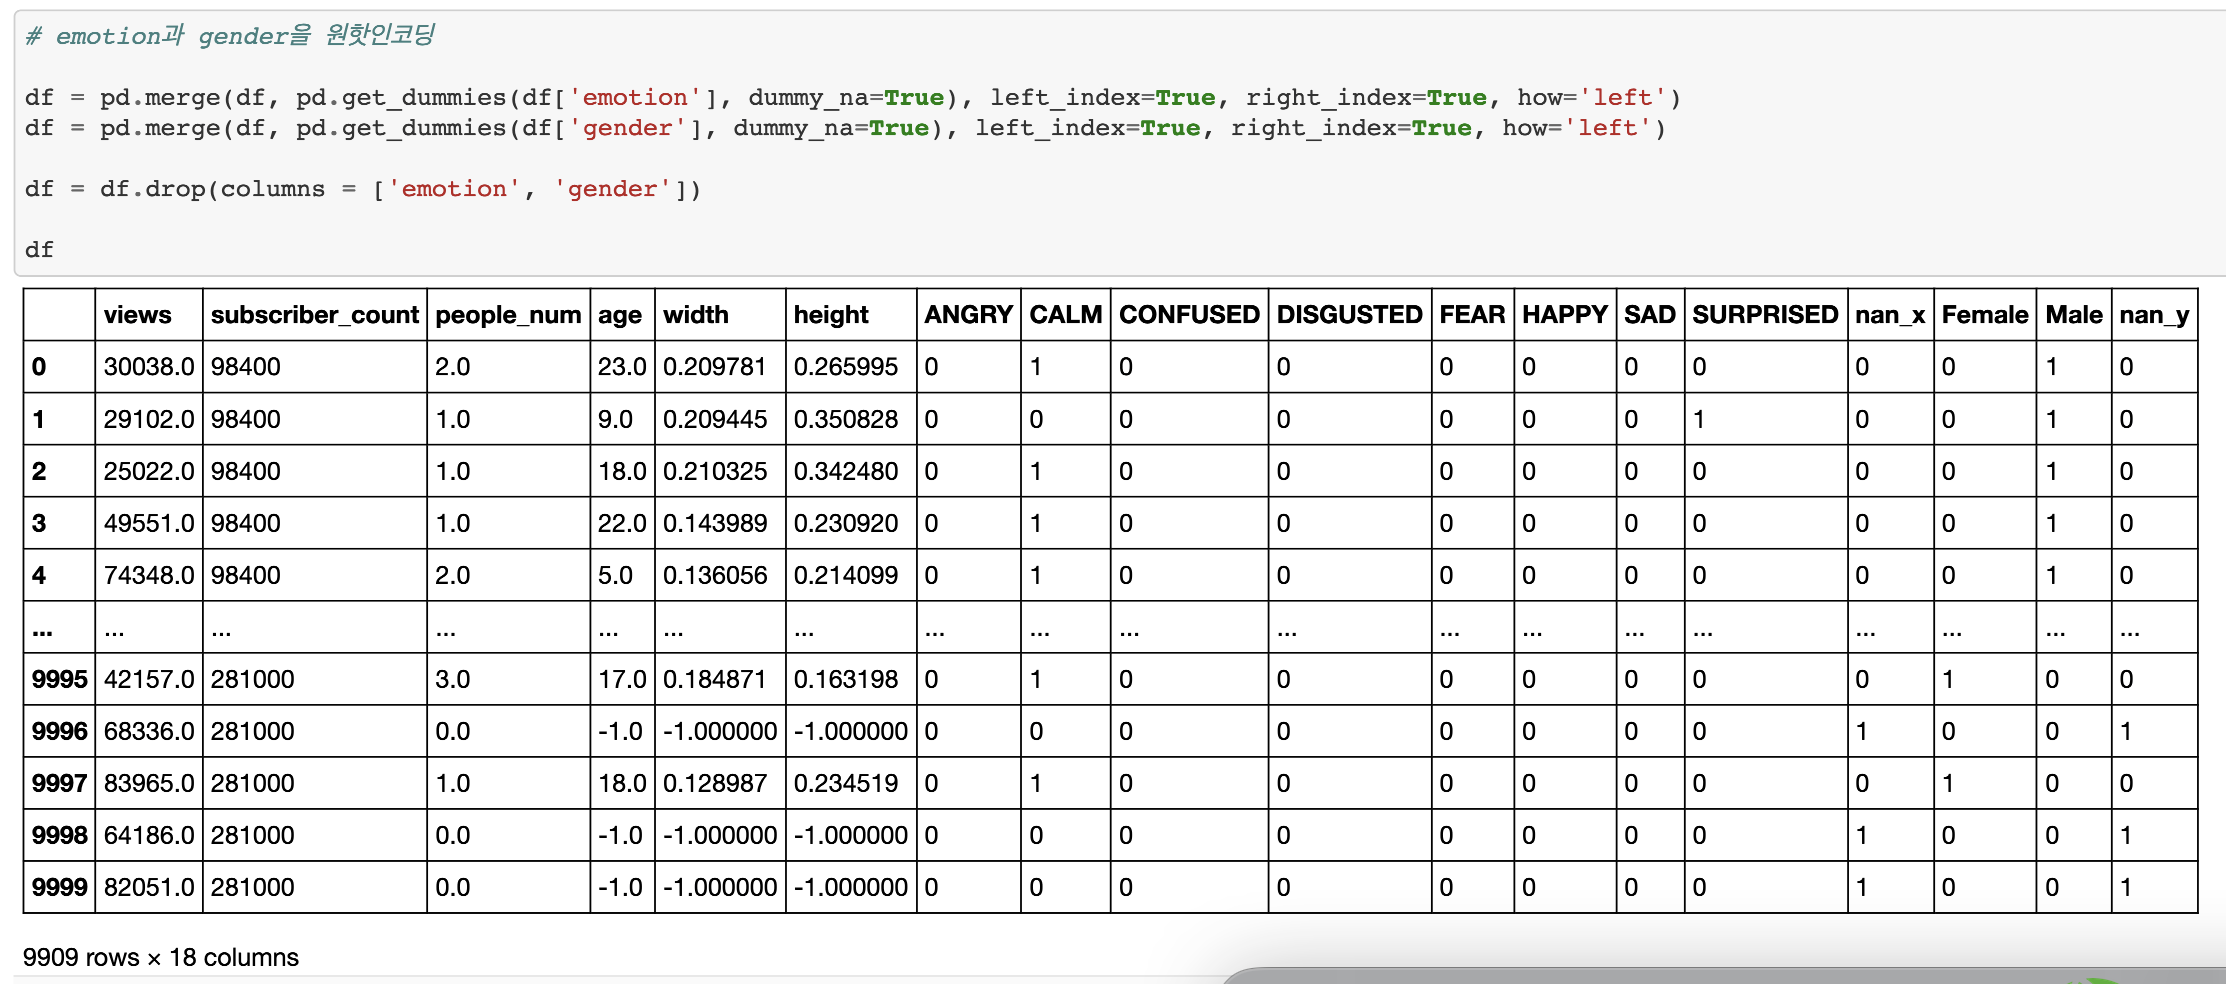
Task: Click width value 0.184871
Action: pos(715,679)
